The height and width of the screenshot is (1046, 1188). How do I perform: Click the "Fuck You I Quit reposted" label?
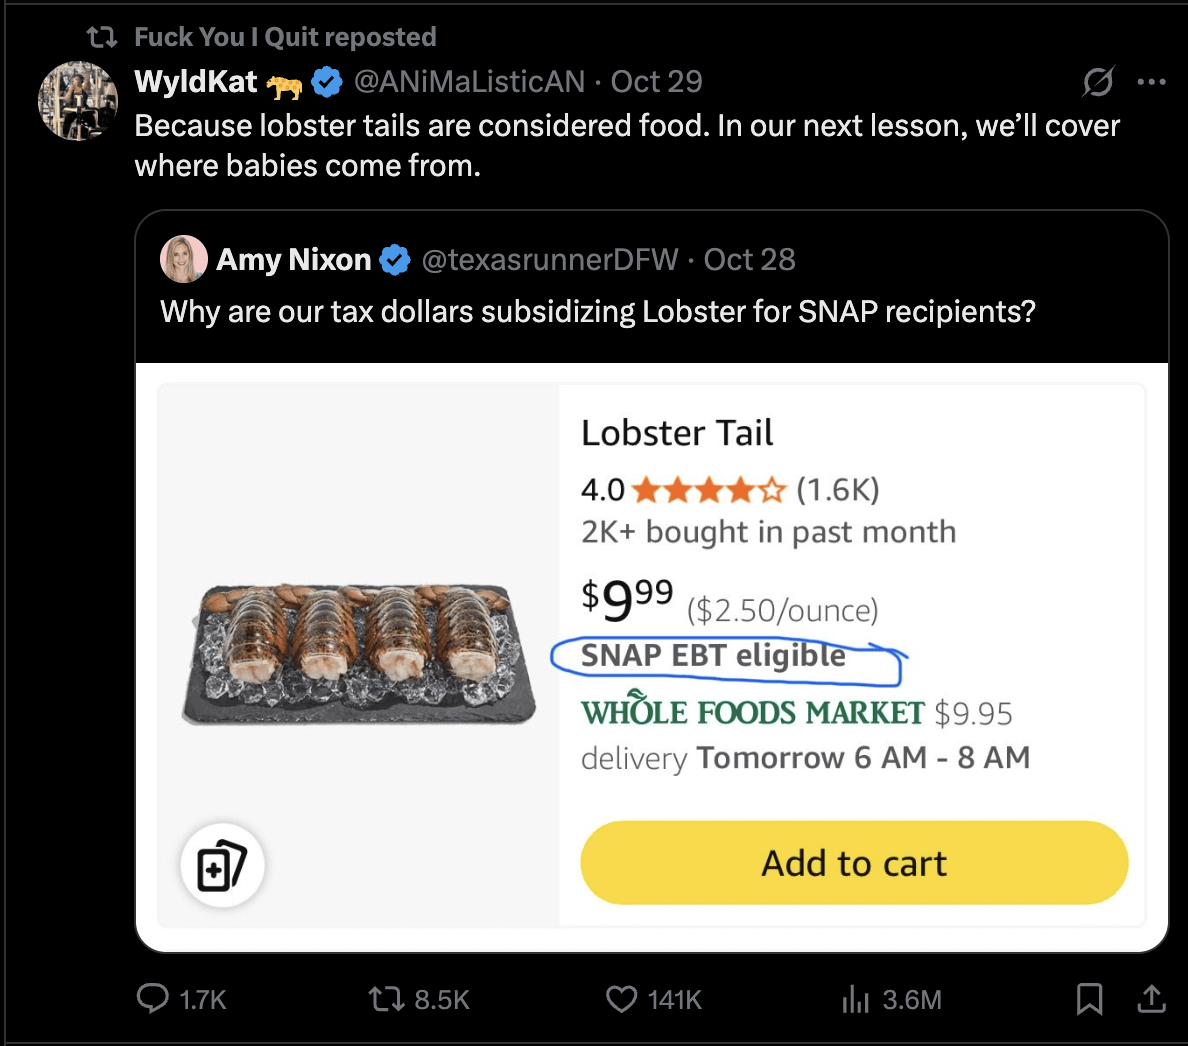coord(285,37)
